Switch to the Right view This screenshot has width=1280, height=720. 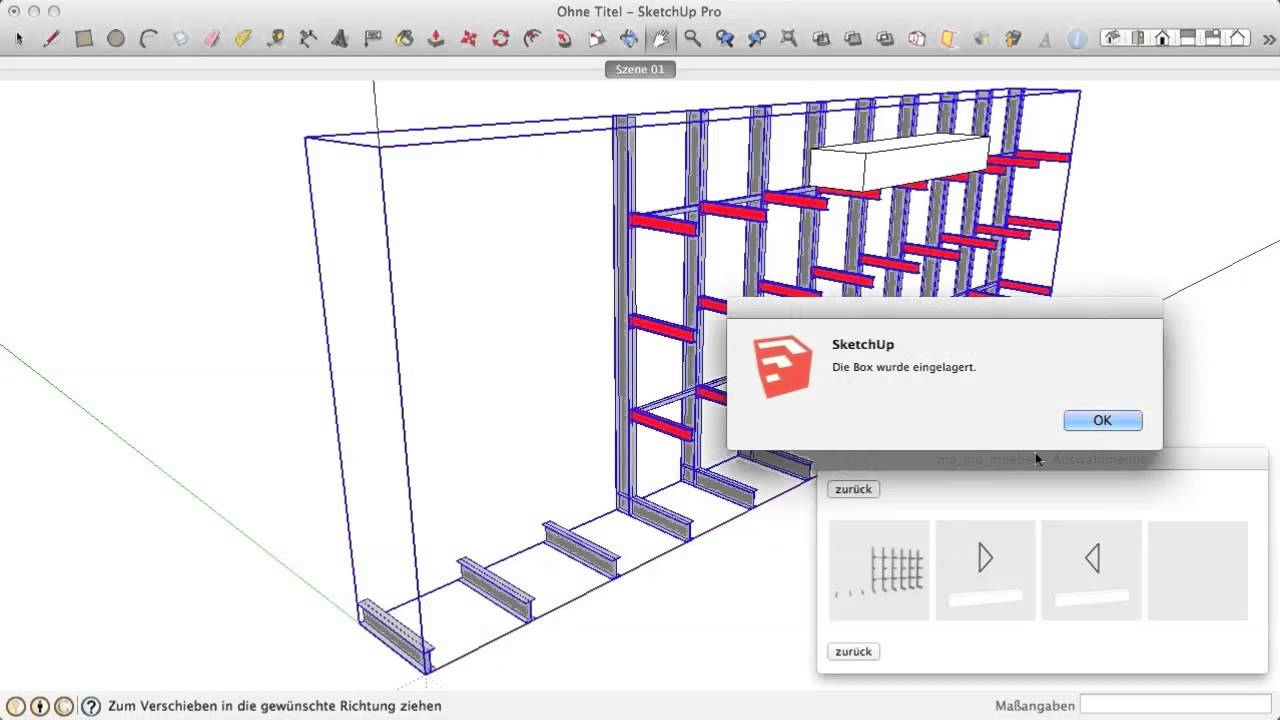(x=1187, y=38)
